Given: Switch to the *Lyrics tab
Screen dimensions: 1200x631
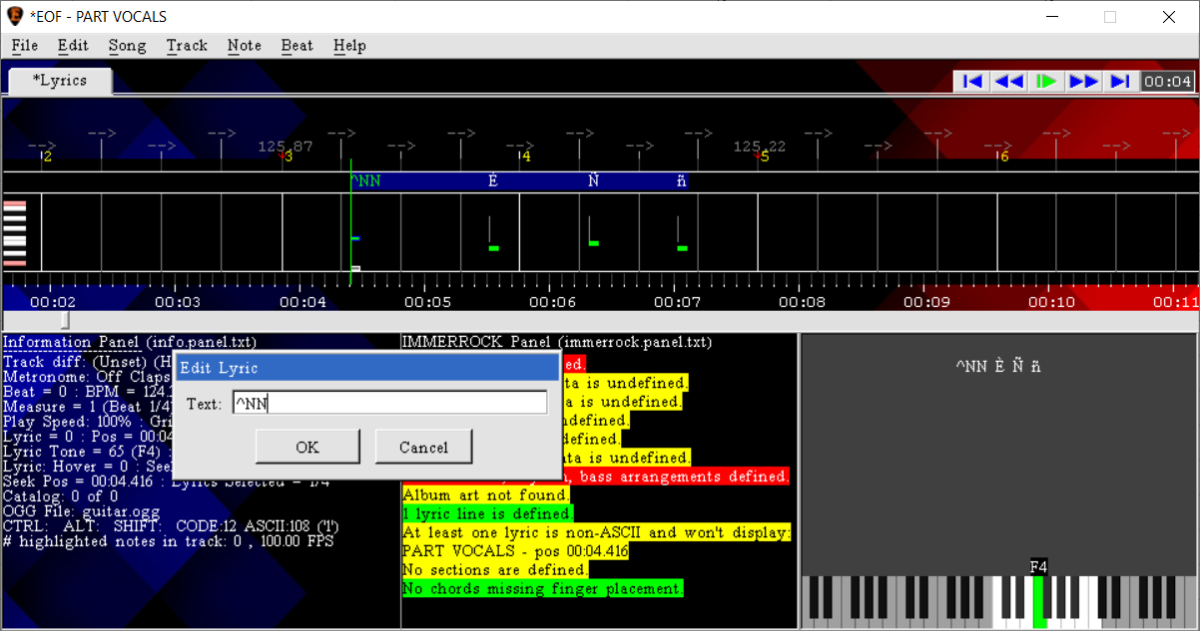Looking at the screenshot, I should tap(60, 81).
